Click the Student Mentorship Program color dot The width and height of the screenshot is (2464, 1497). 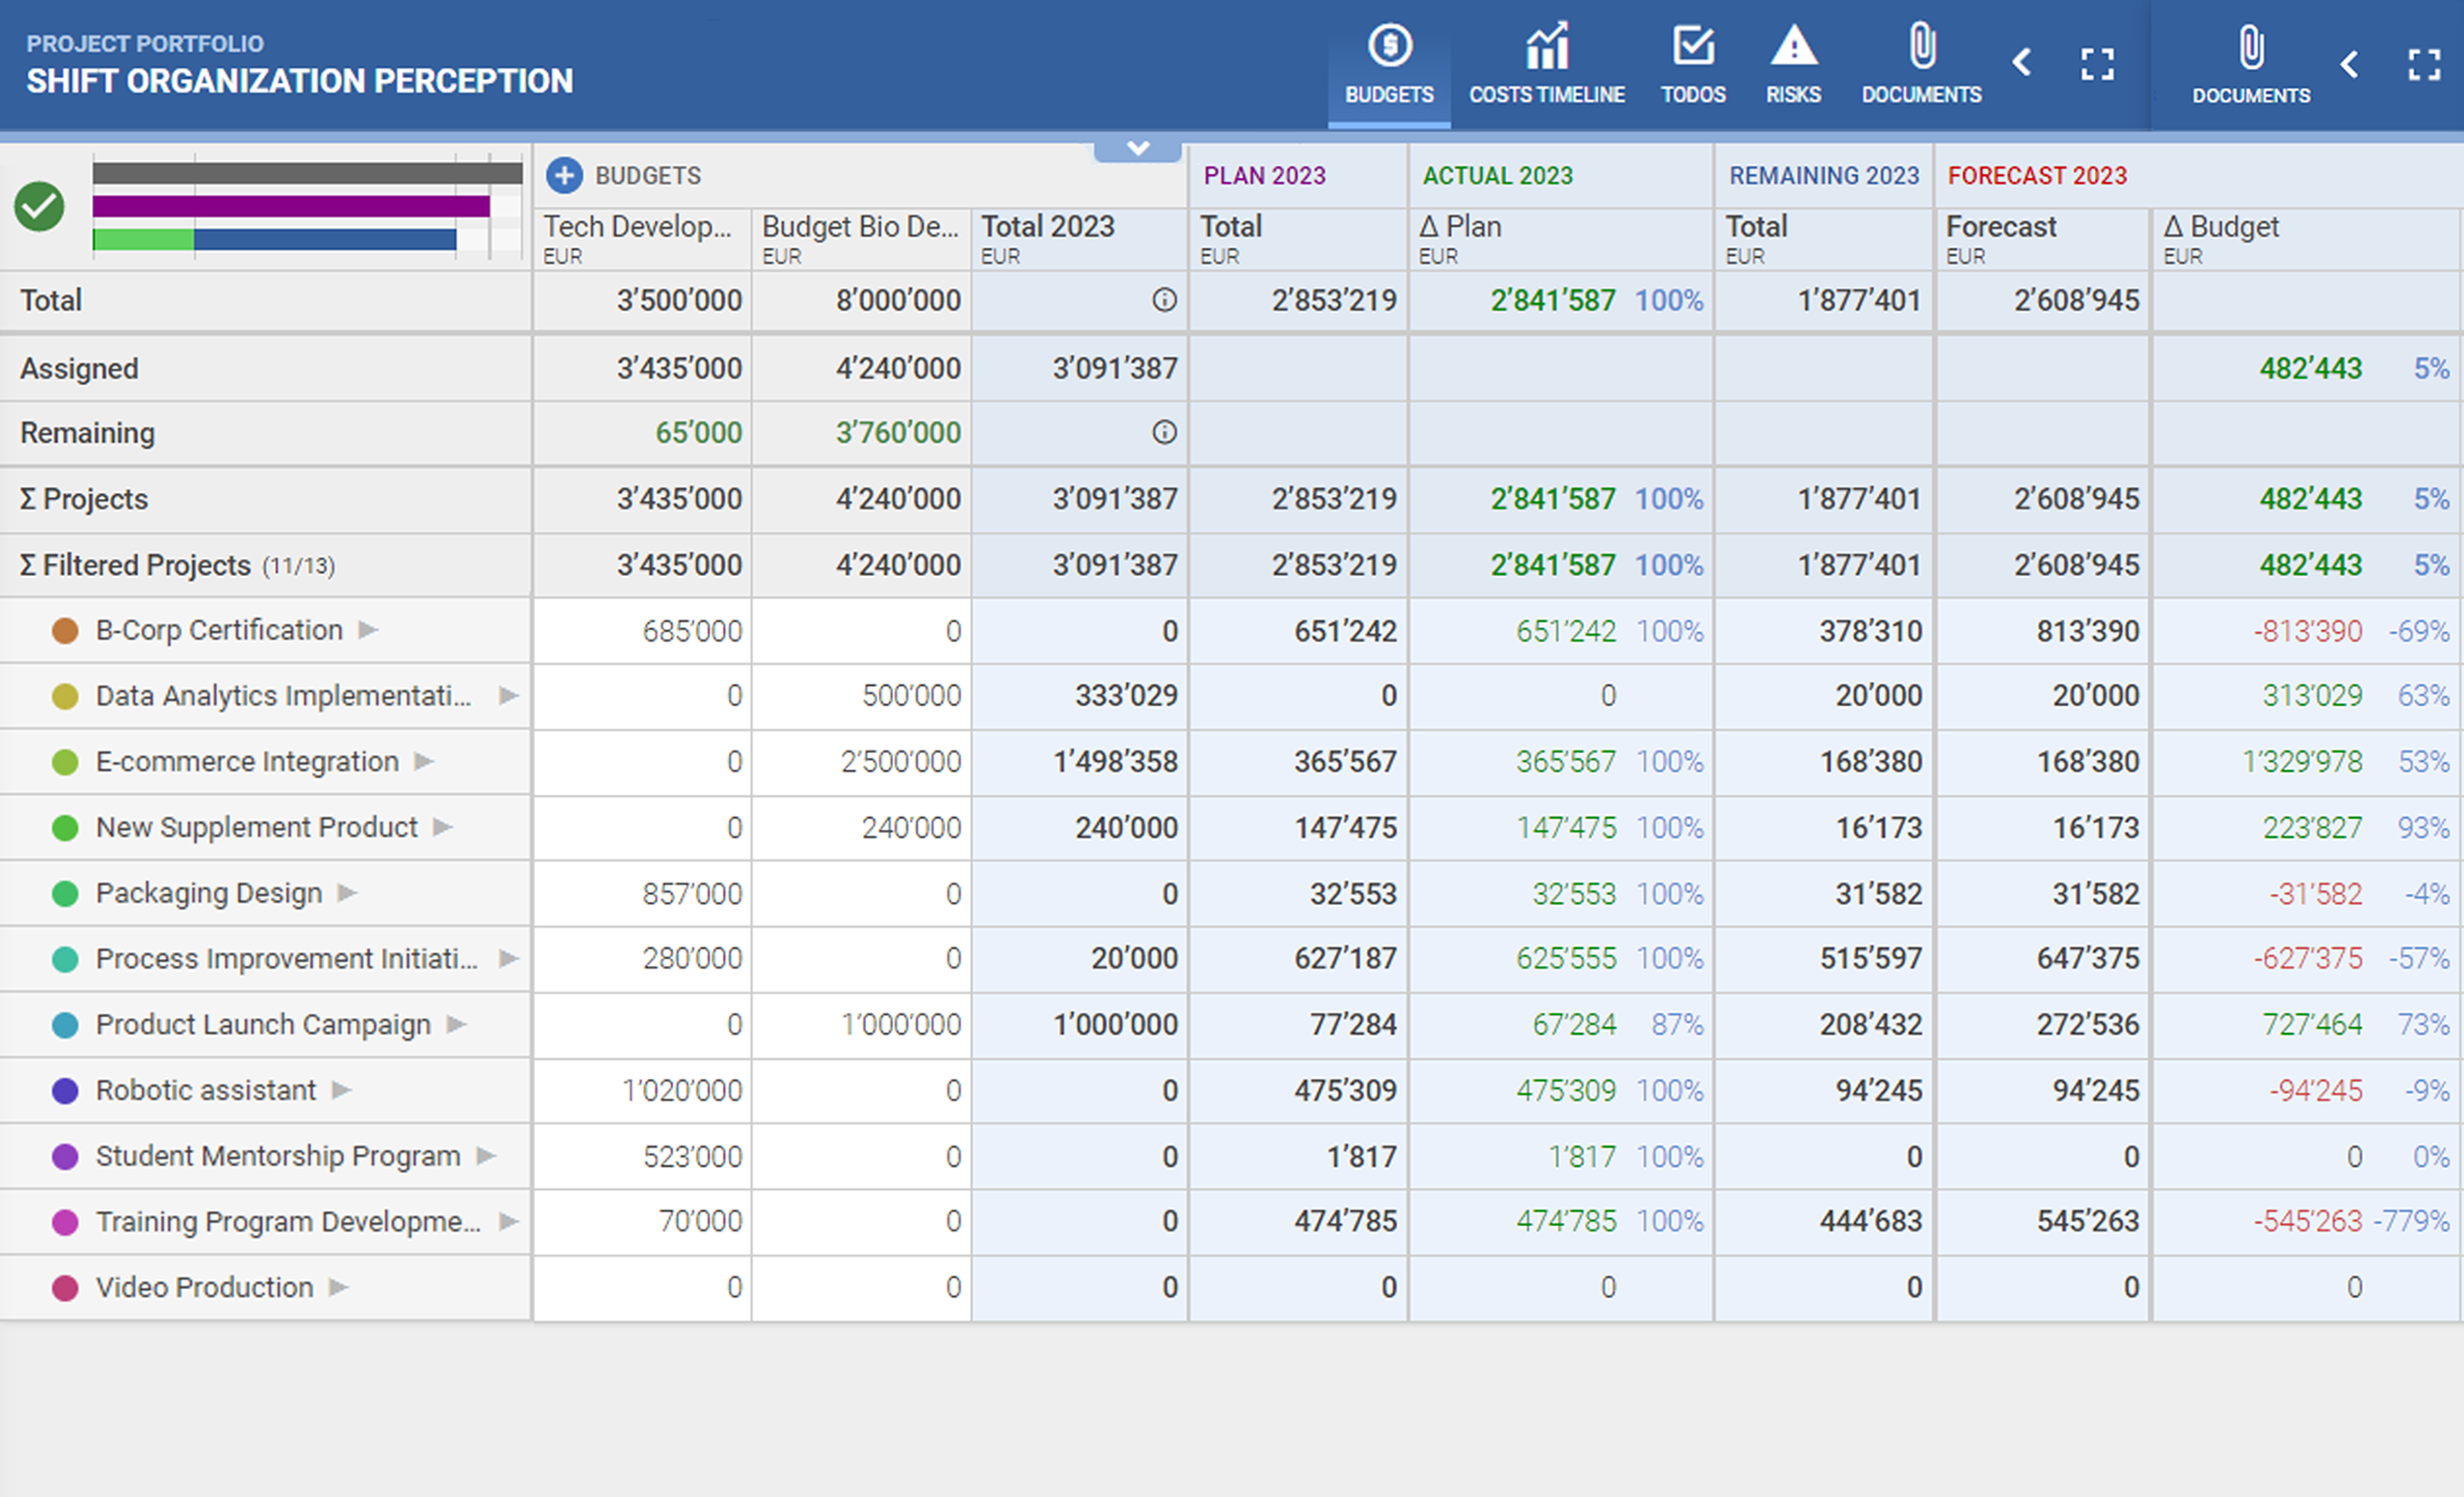(65, 1157)
